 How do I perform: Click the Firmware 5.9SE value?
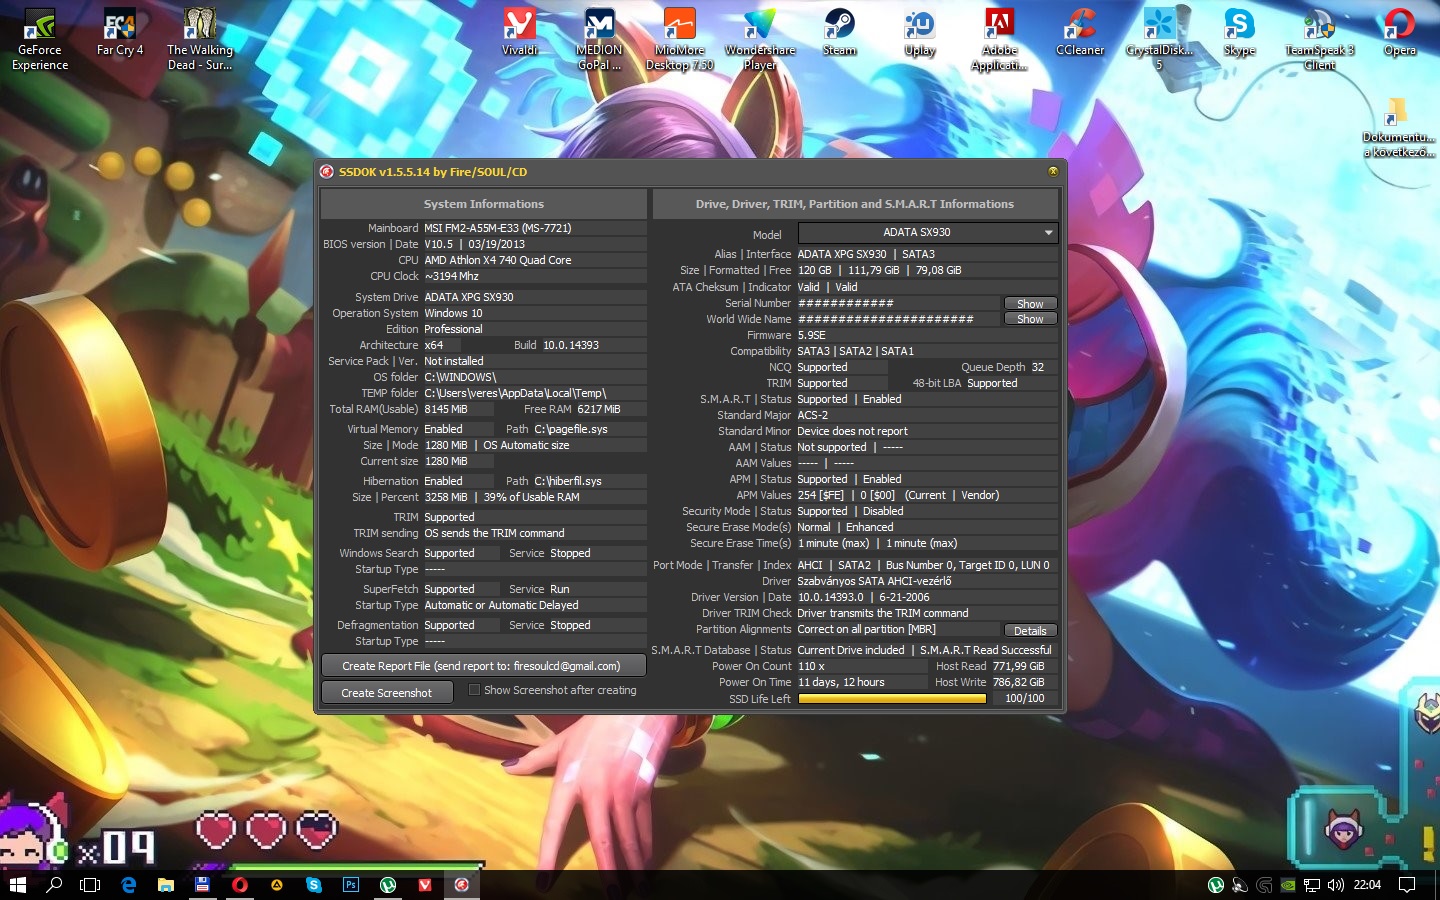coord(811,335)
